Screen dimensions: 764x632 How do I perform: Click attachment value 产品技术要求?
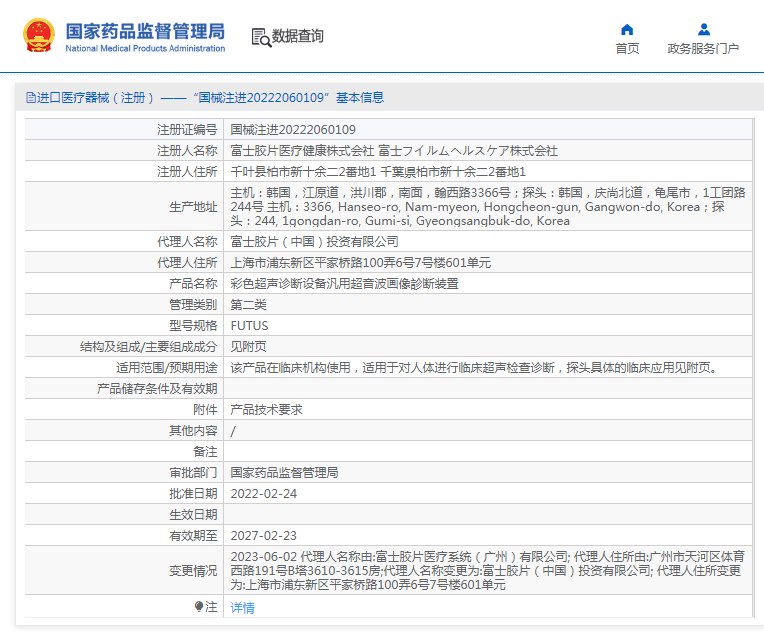pyautogui.click(x=267, y=409)
